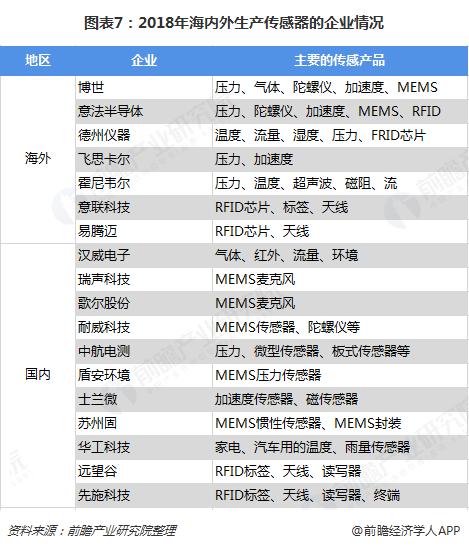Click the @前瞻经济学人APP attribution

pyautogui.click(x=406, y=531)
